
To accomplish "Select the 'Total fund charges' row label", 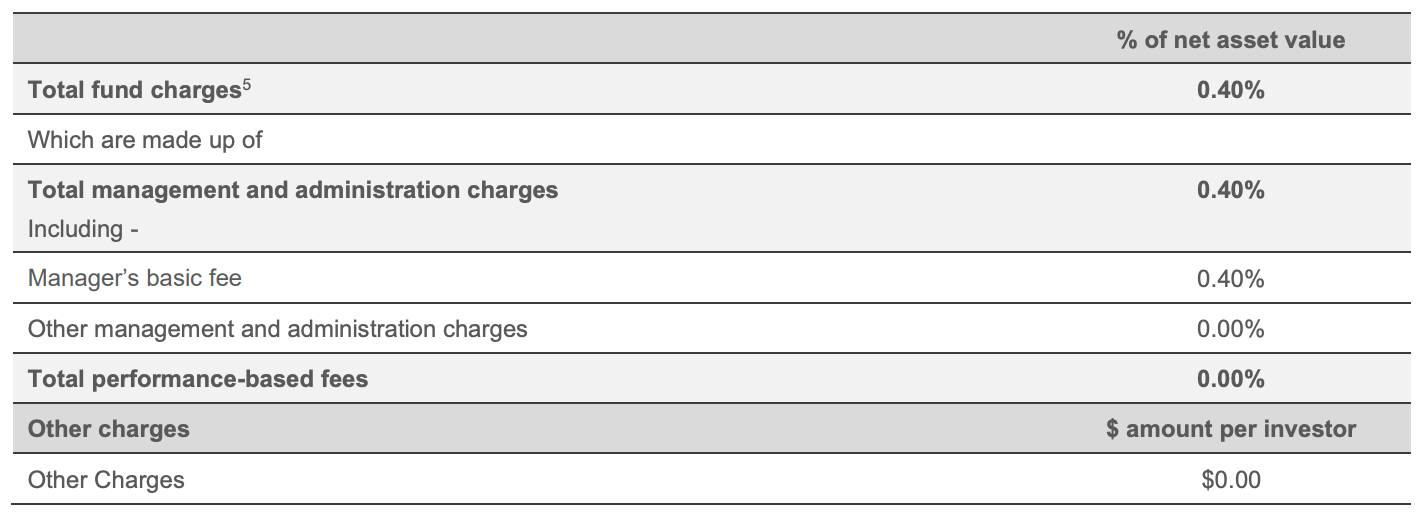I will (x=129, y=90).
